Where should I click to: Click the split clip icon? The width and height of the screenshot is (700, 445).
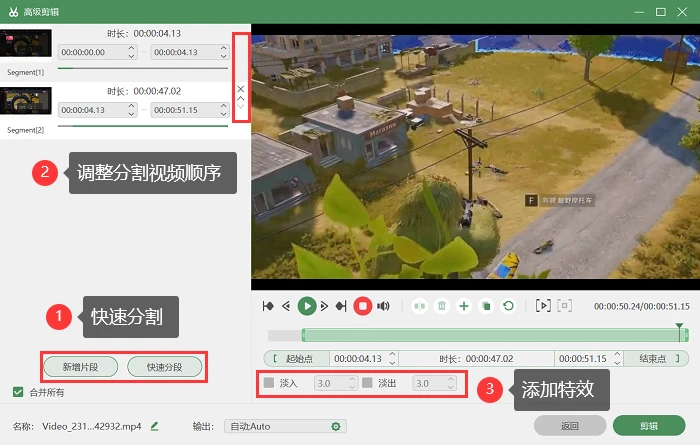(419, 306)
